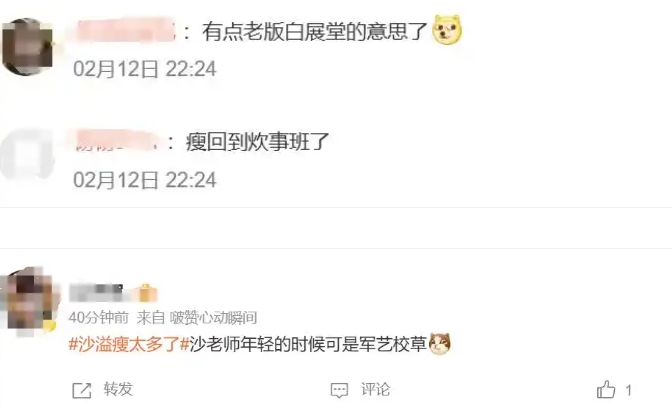Click the yellow verified badge on post avatar

50,326
